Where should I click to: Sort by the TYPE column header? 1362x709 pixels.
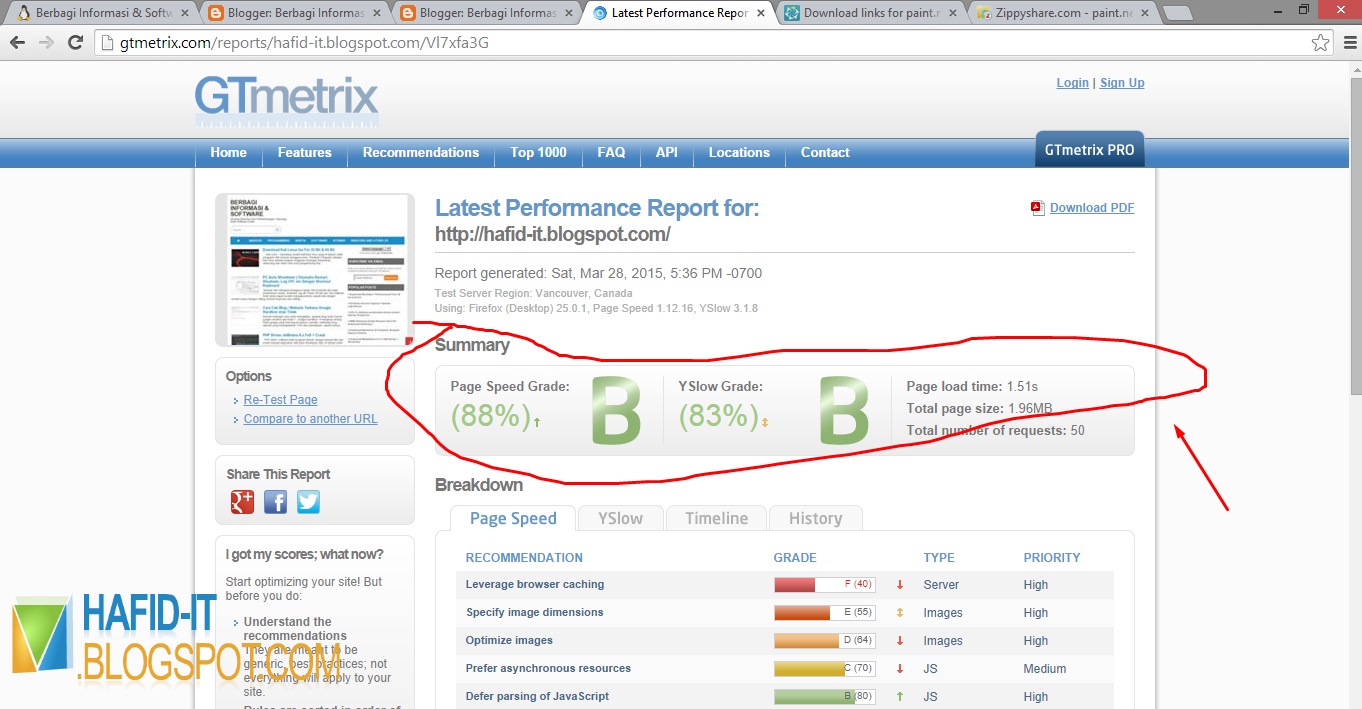click(x=939, y=558)
